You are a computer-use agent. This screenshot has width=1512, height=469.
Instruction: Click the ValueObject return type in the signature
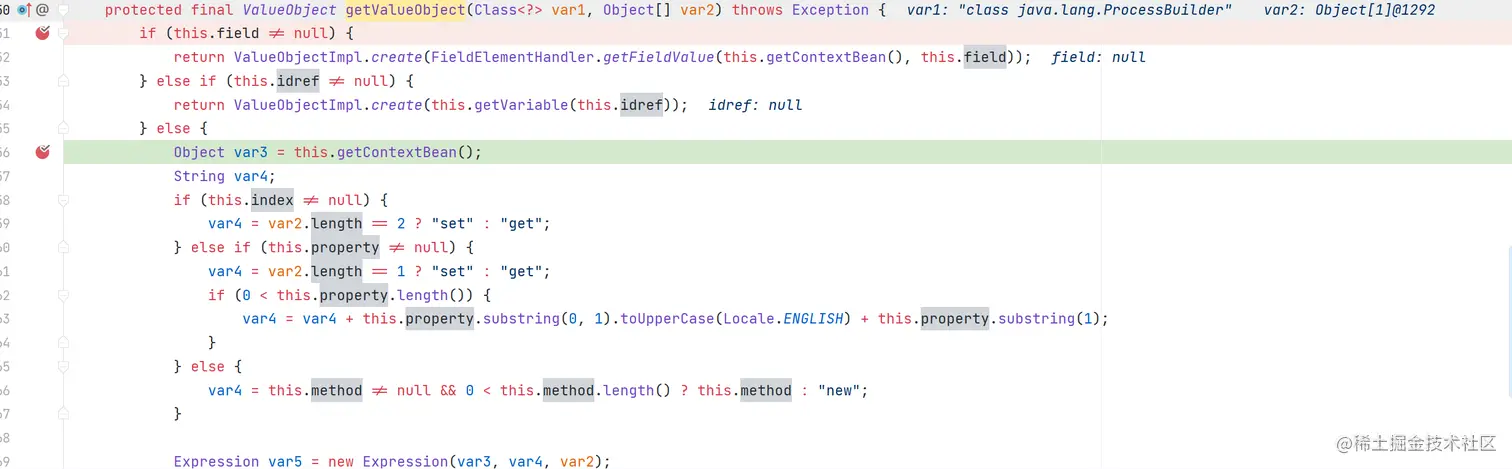[290, 10]
